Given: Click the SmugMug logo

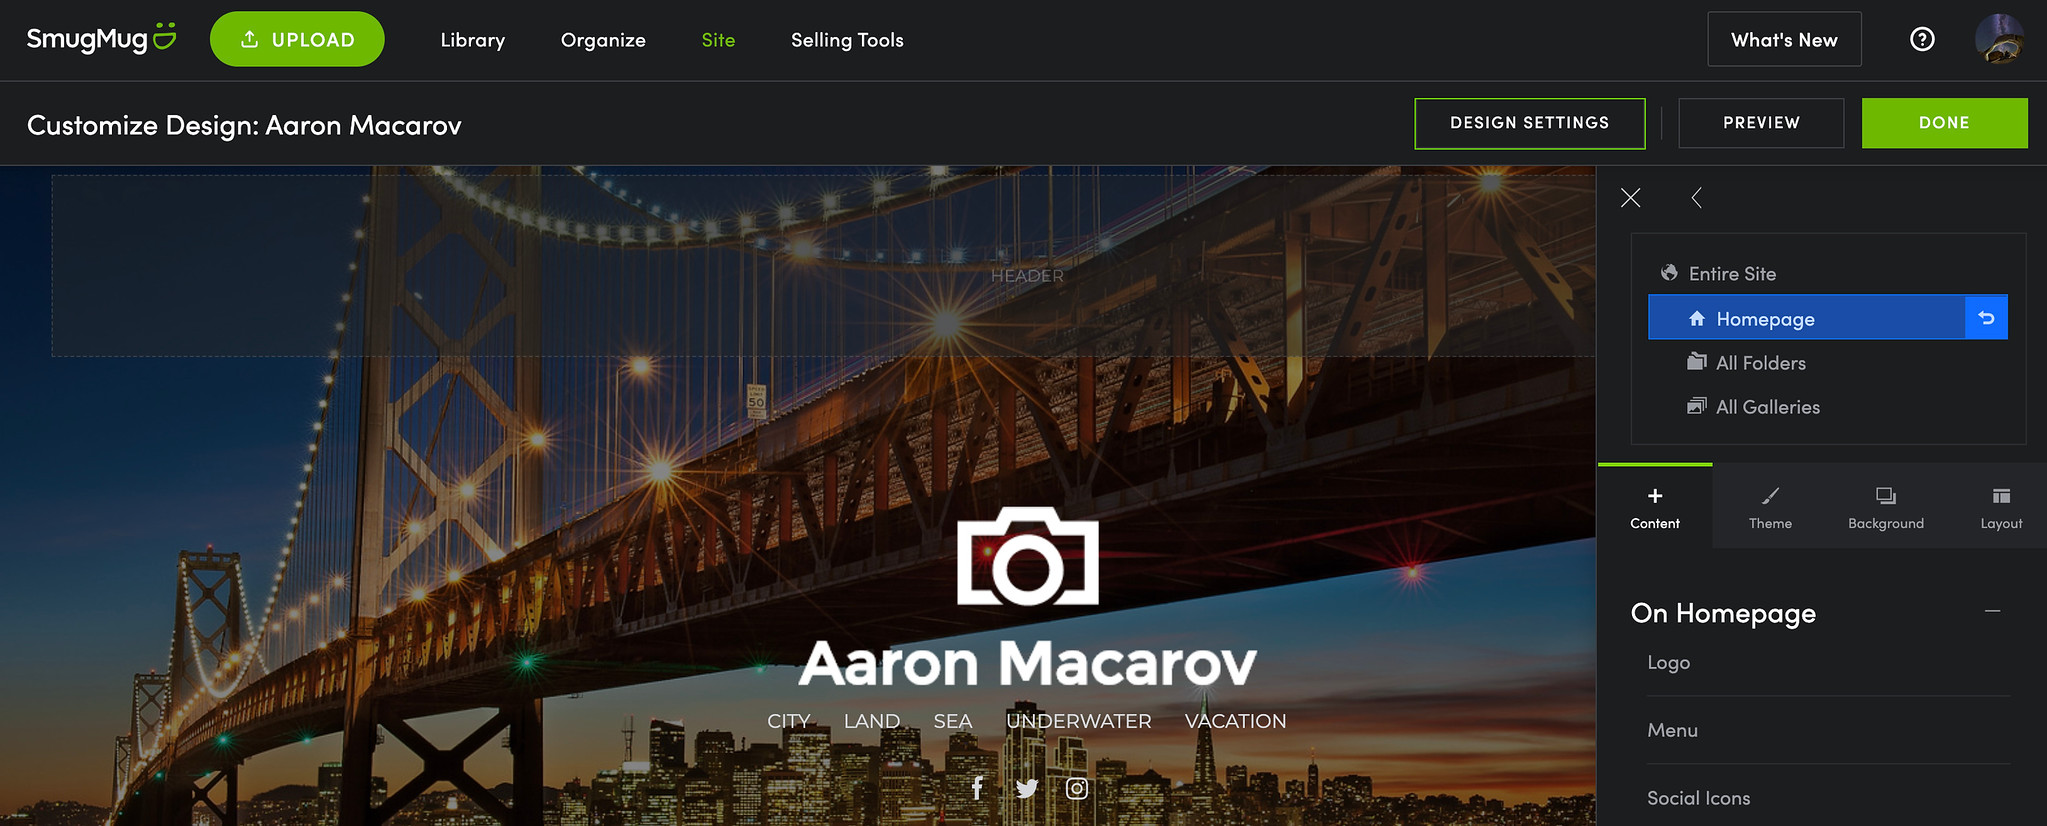Looking at the screenshot, I should coord(102,39).
